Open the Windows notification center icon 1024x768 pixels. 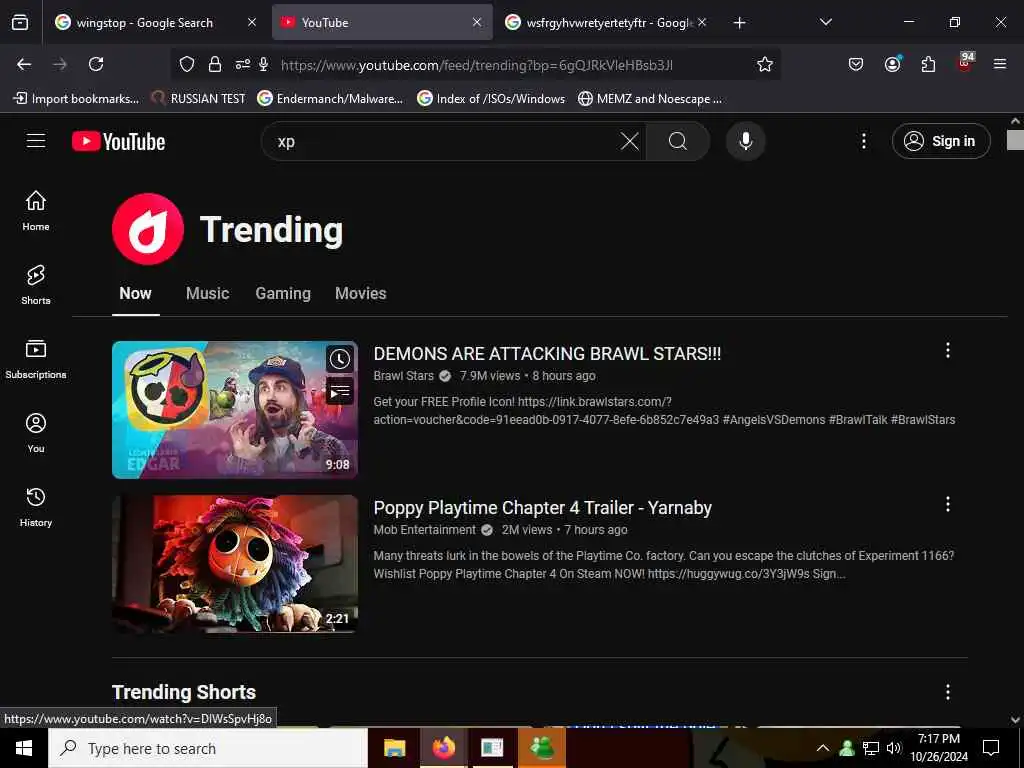click(991, 748)
